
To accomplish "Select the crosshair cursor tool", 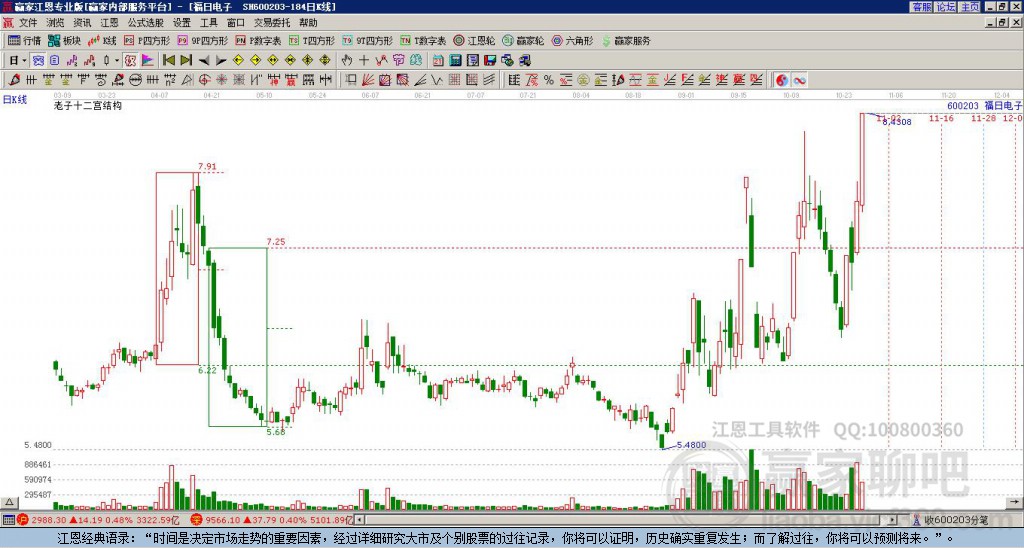I will pyautogui.click(x=364, y=61).
